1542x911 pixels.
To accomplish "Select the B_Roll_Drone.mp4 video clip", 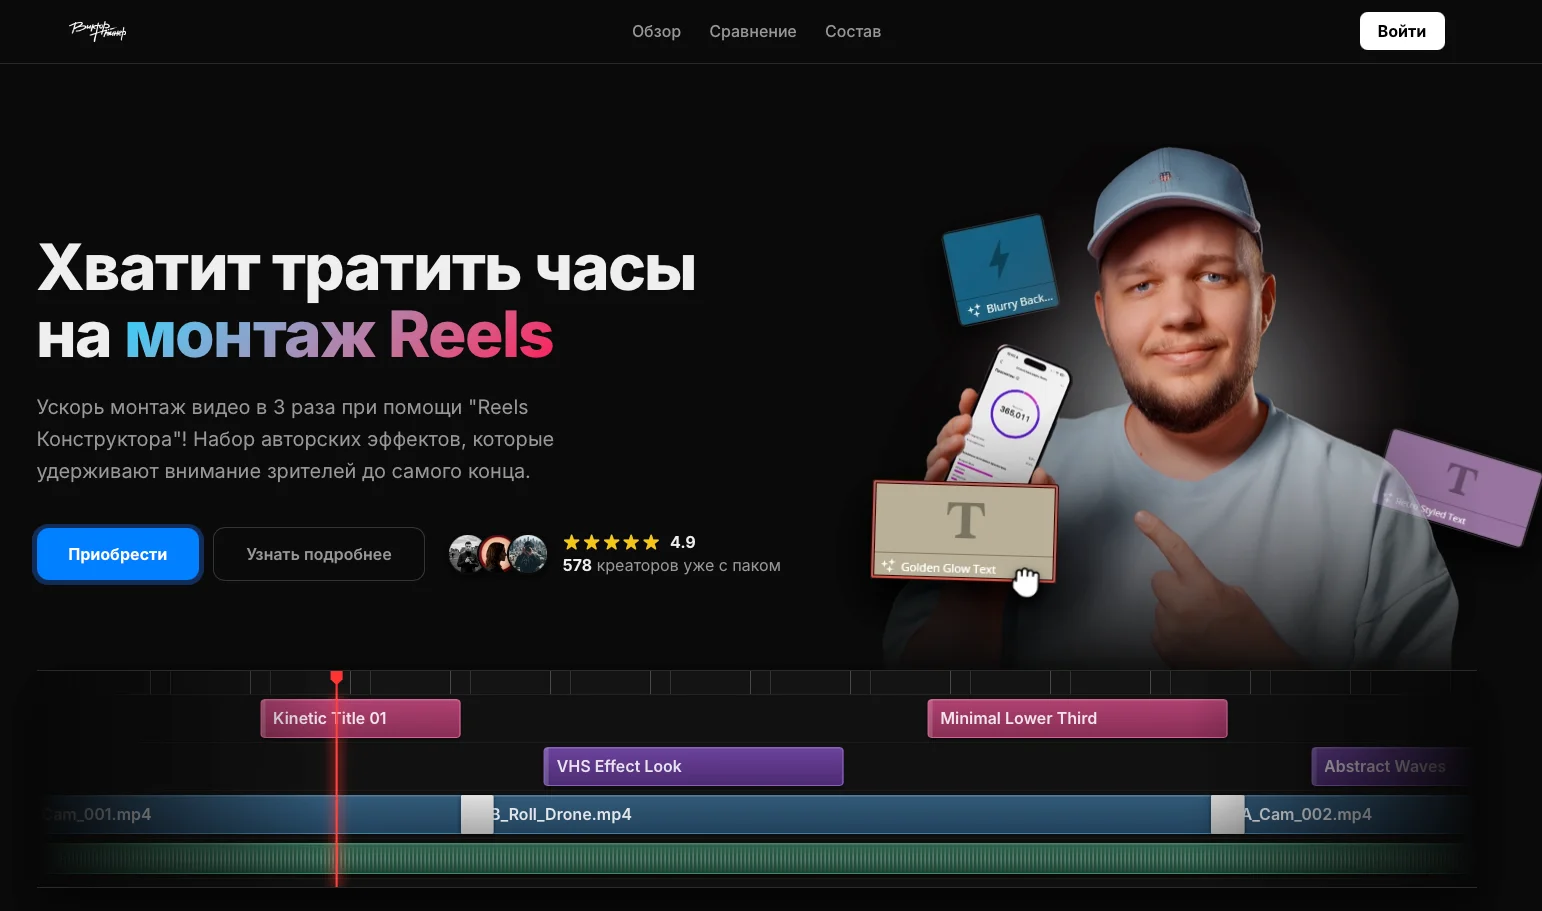I will click(851, 814).
